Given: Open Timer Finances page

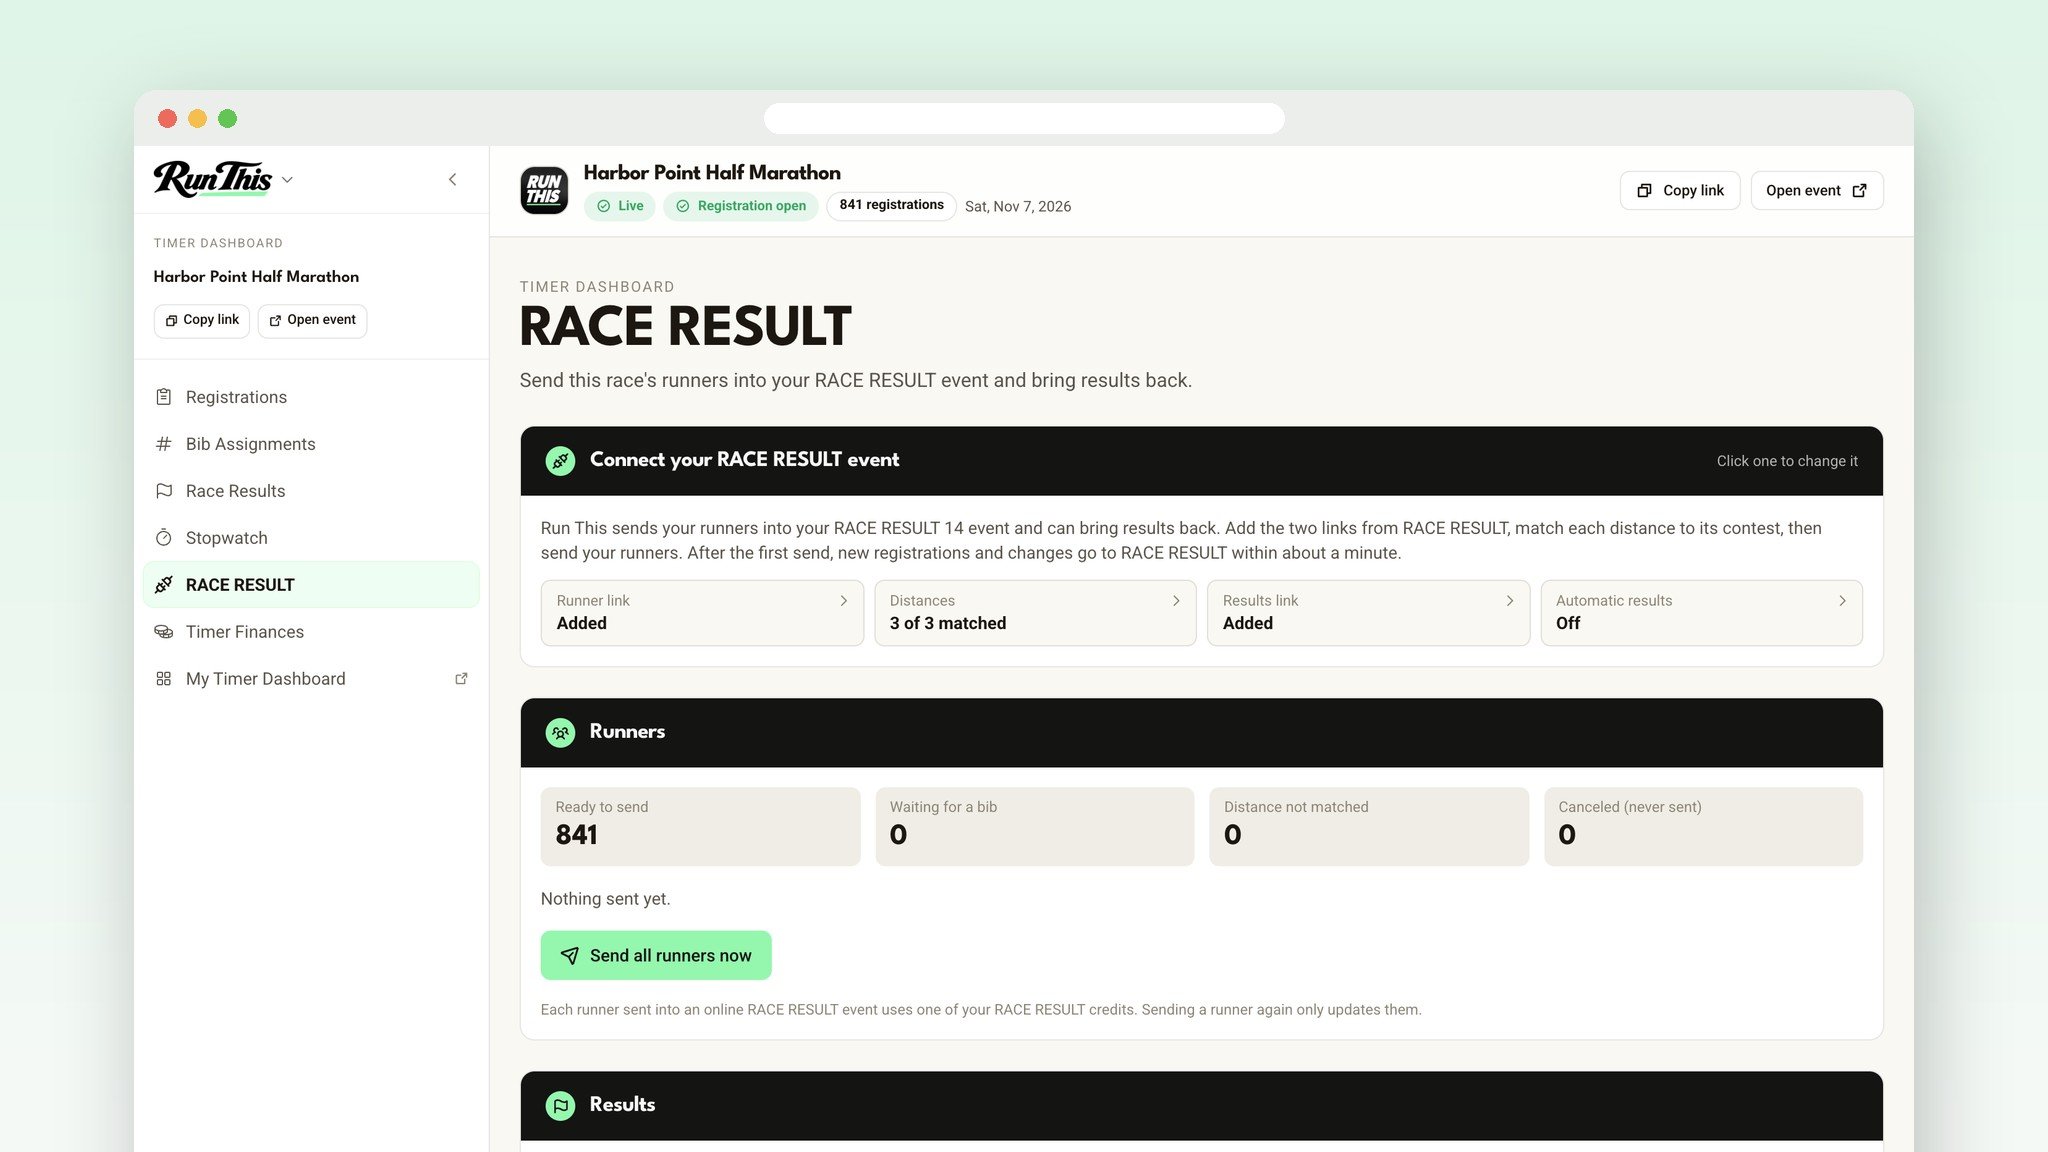Looking at the screenshot, I should 311,632.
